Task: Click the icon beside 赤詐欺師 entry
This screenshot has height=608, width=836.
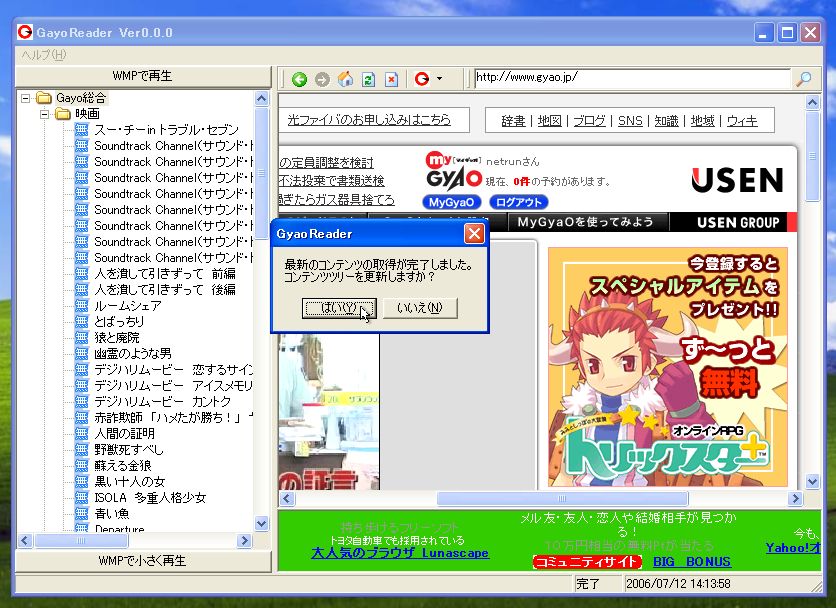Action: pos(82,417)
